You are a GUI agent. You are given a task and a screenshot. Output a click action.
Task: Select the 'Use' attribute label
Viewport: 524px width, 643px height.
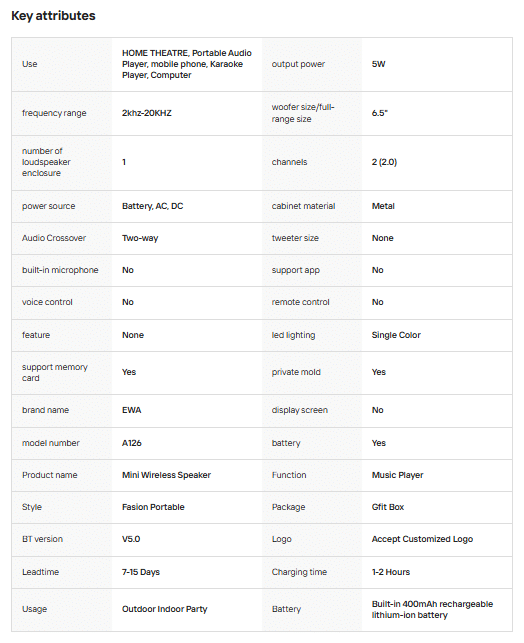tap(30, 64)
